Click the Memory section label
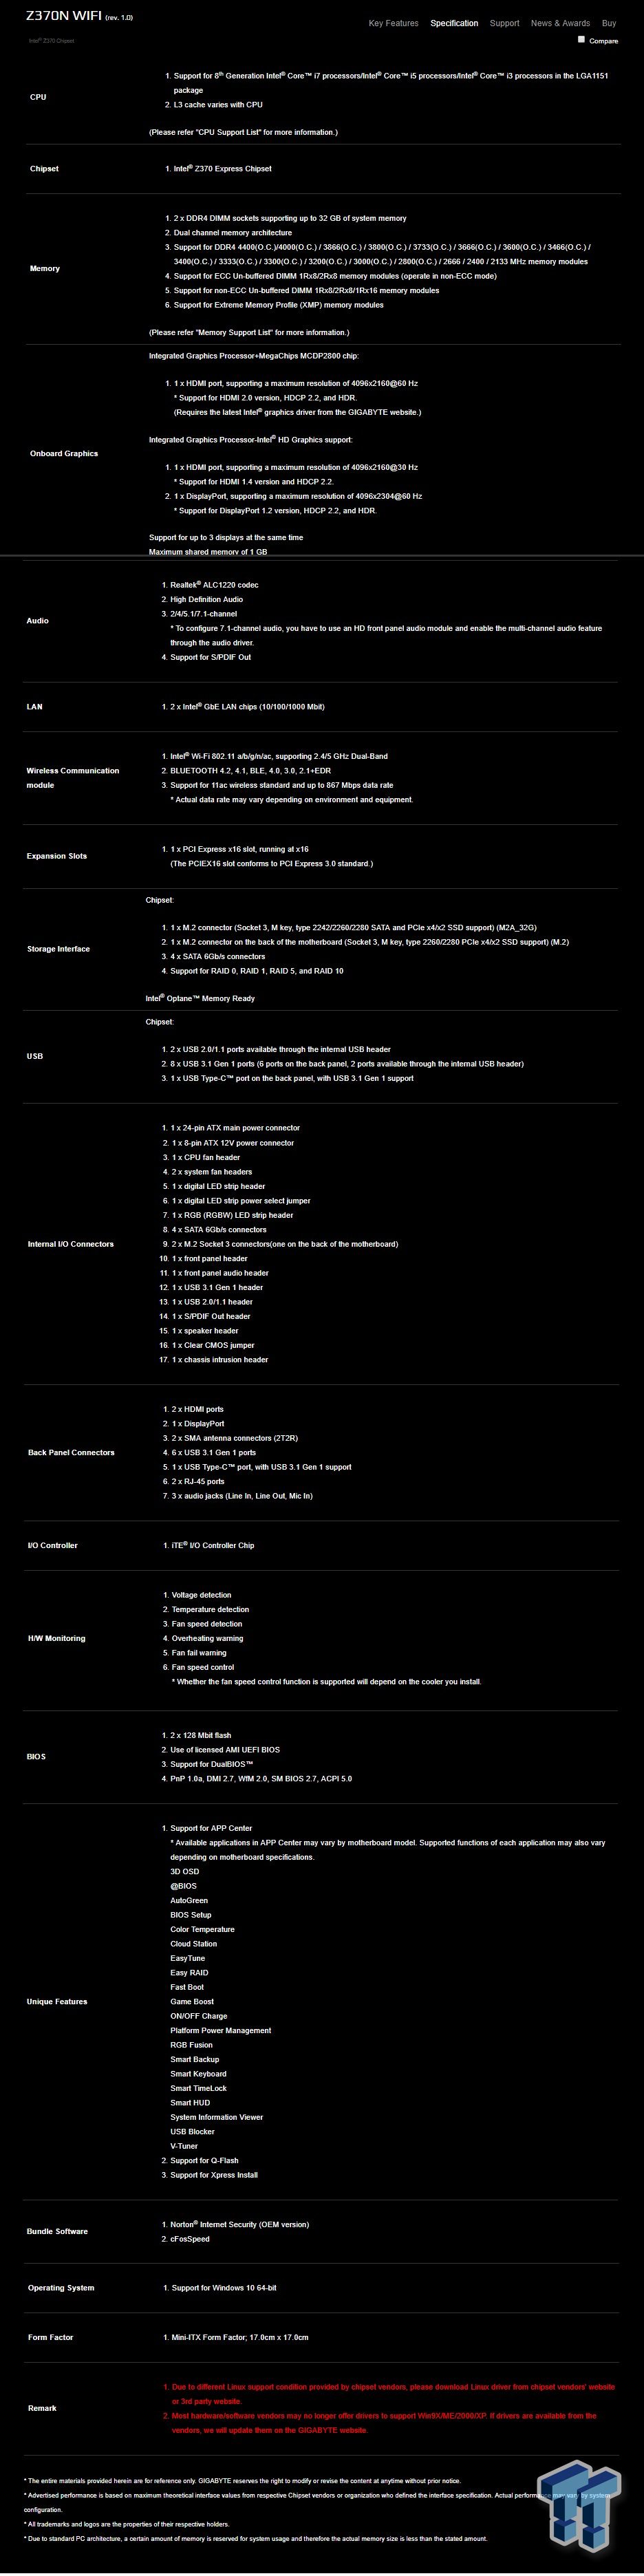This screenshot has width=644, height=2576. click(45, 269)
